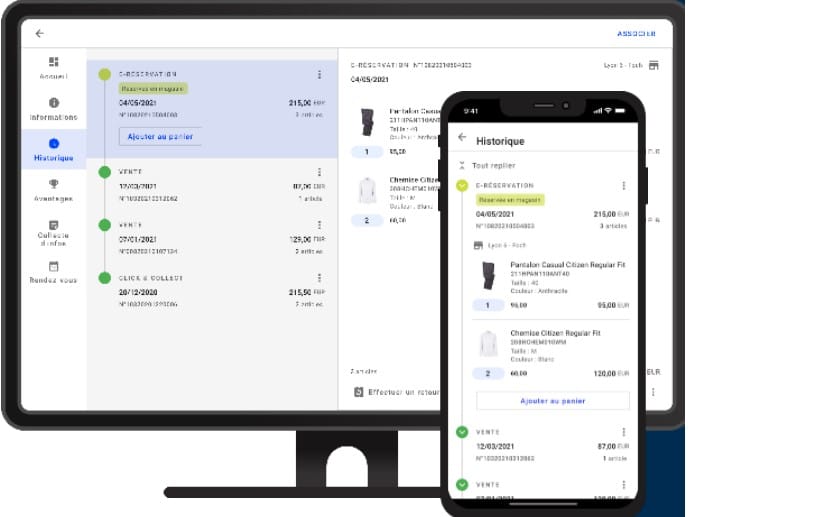Open the Collecte d'infos section
Viewport: 820px width, 517px height.
coord(54,231)
